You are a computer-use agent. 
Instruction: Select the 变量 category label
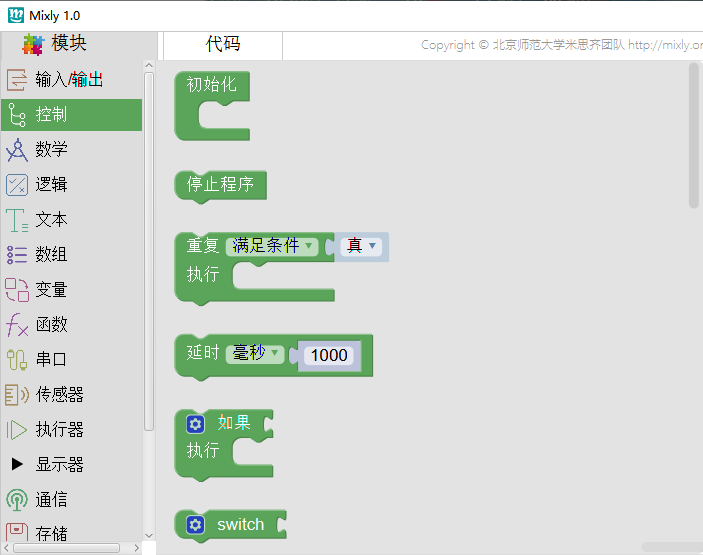pos(52,290)
